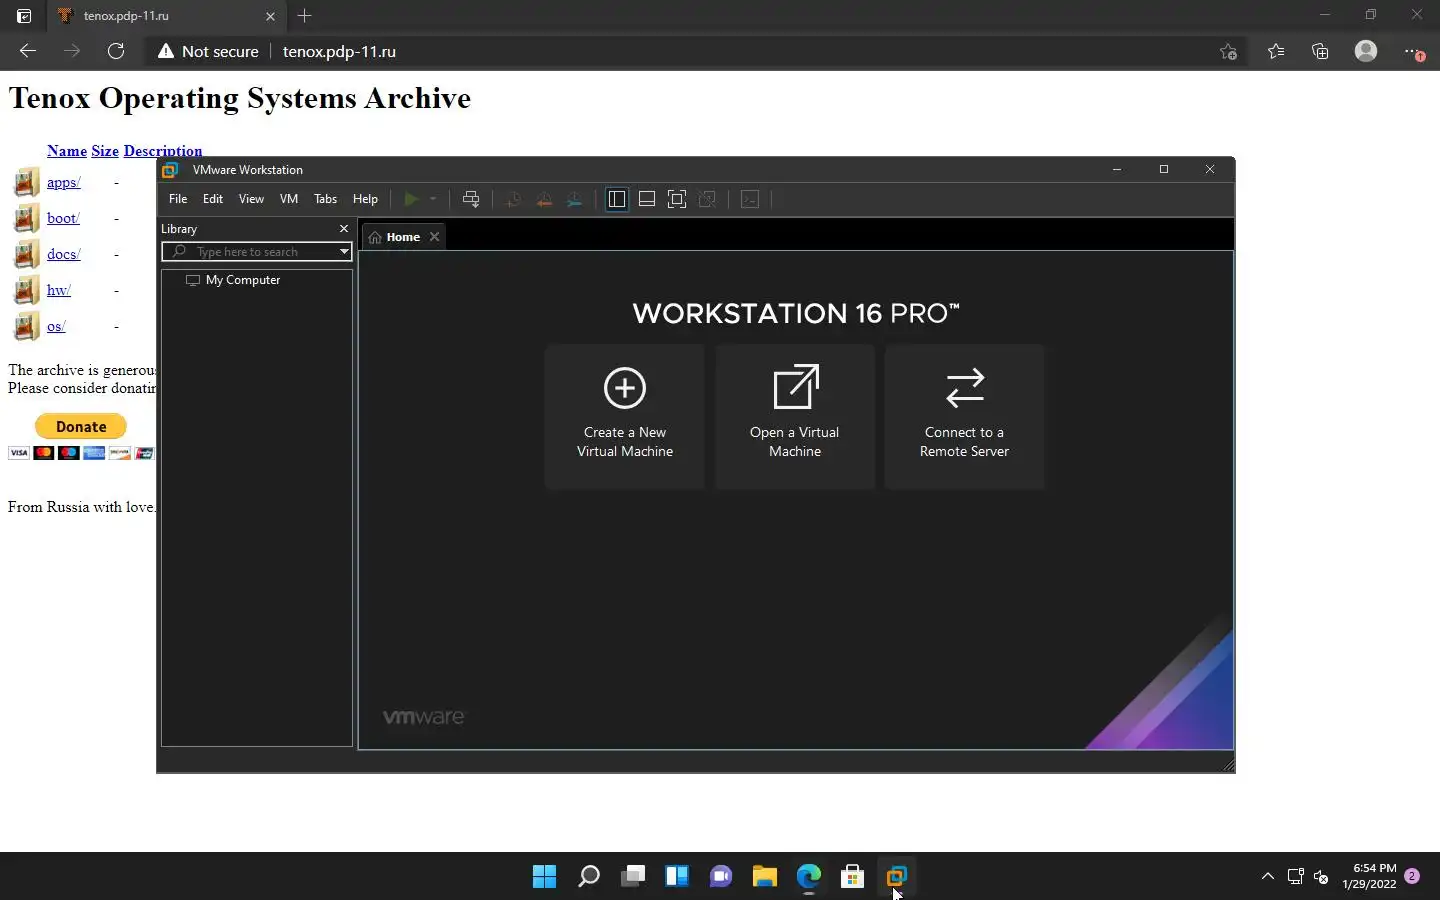Open the boot/ folder link
Viewport: 1440px width, 900px height.
63,218
